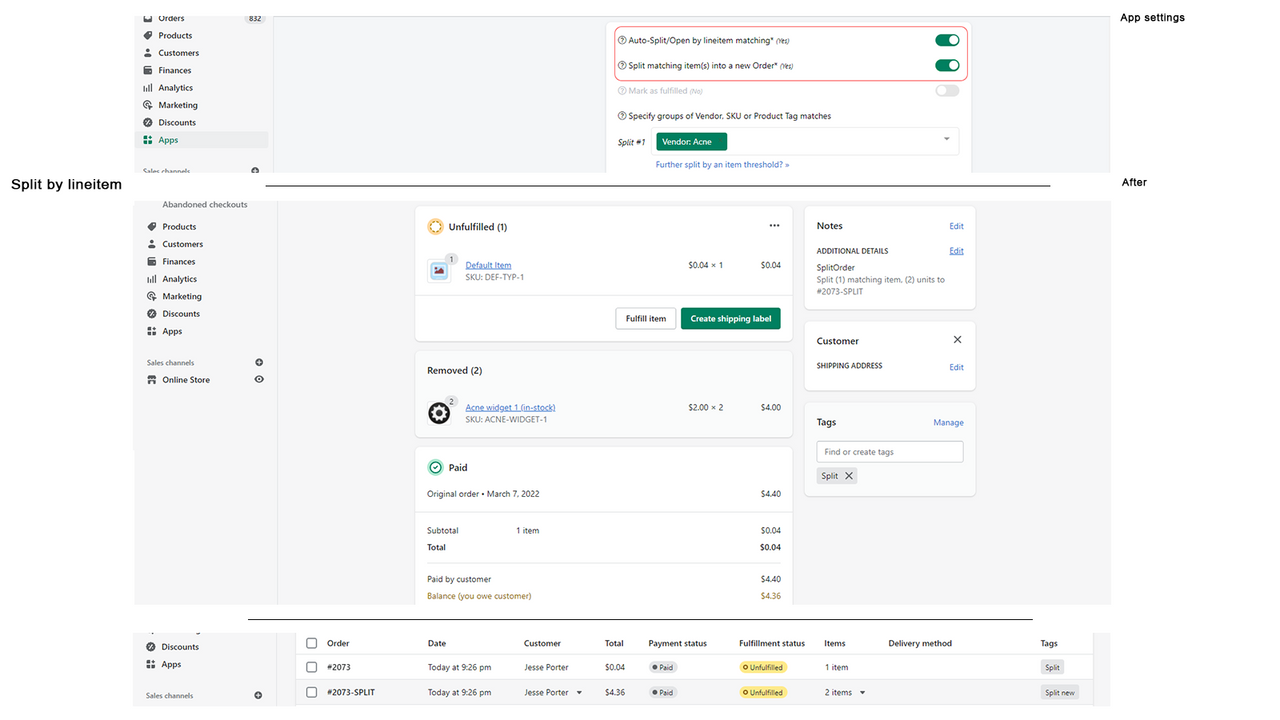Image resolution: width=1280 pixels, height=720 pixels.
Task: Remove the Split tag with its X
Action: [x=849, y=476]
